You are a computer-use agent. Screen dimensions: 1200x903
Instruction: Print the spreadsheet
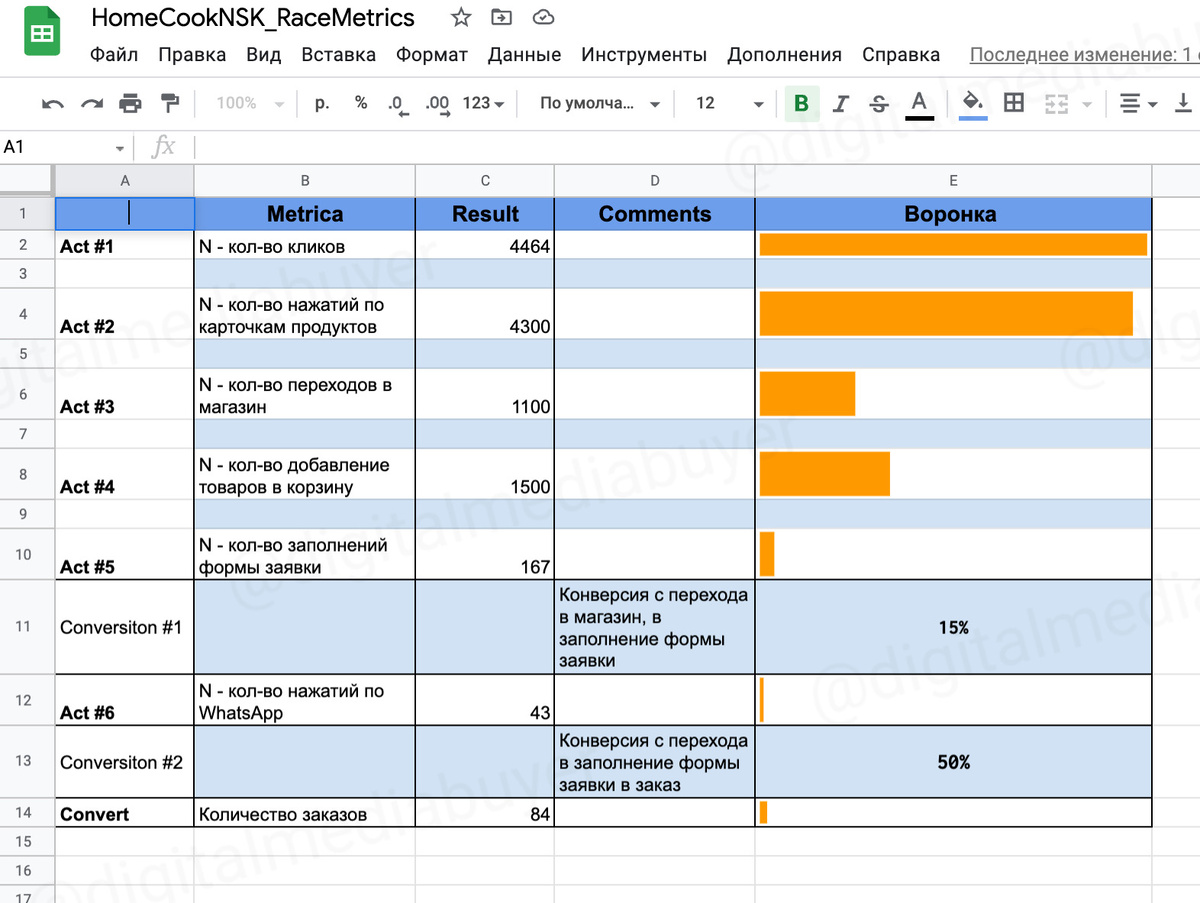(130, 103)
